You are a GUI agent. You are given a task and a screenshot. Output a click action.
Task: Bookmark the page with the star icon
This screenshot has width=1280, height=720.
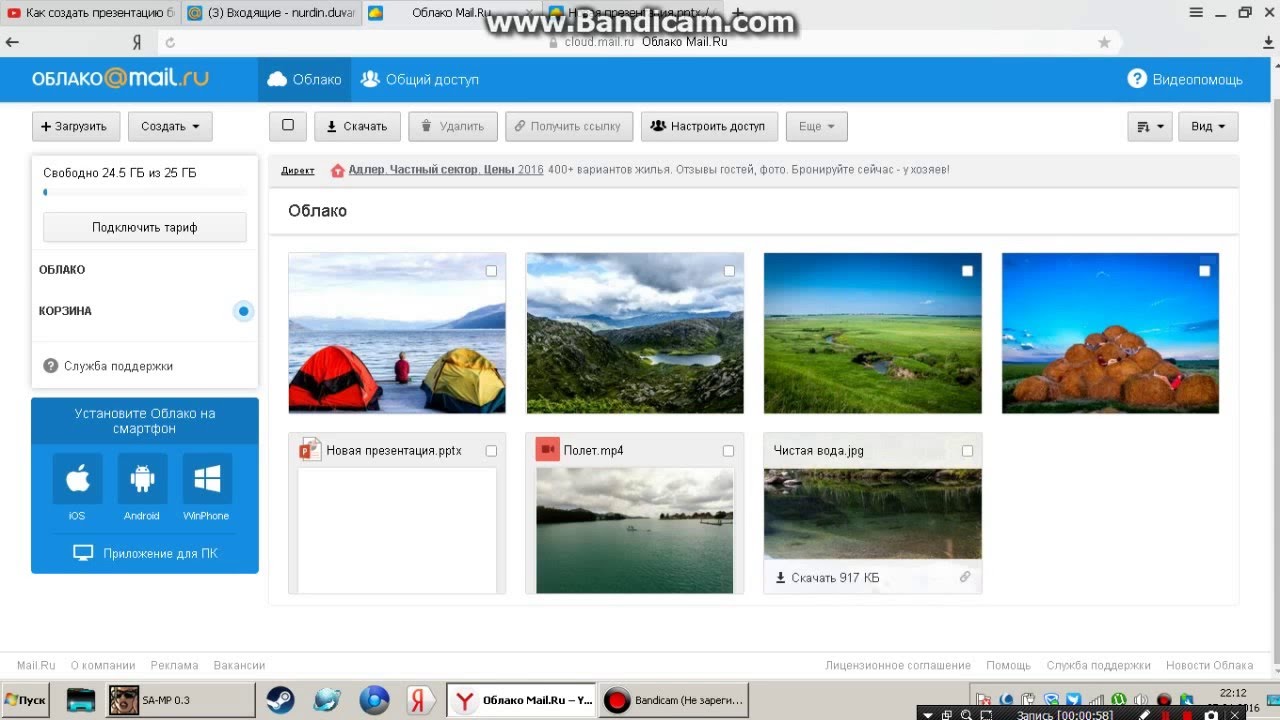click(1104, 42)
